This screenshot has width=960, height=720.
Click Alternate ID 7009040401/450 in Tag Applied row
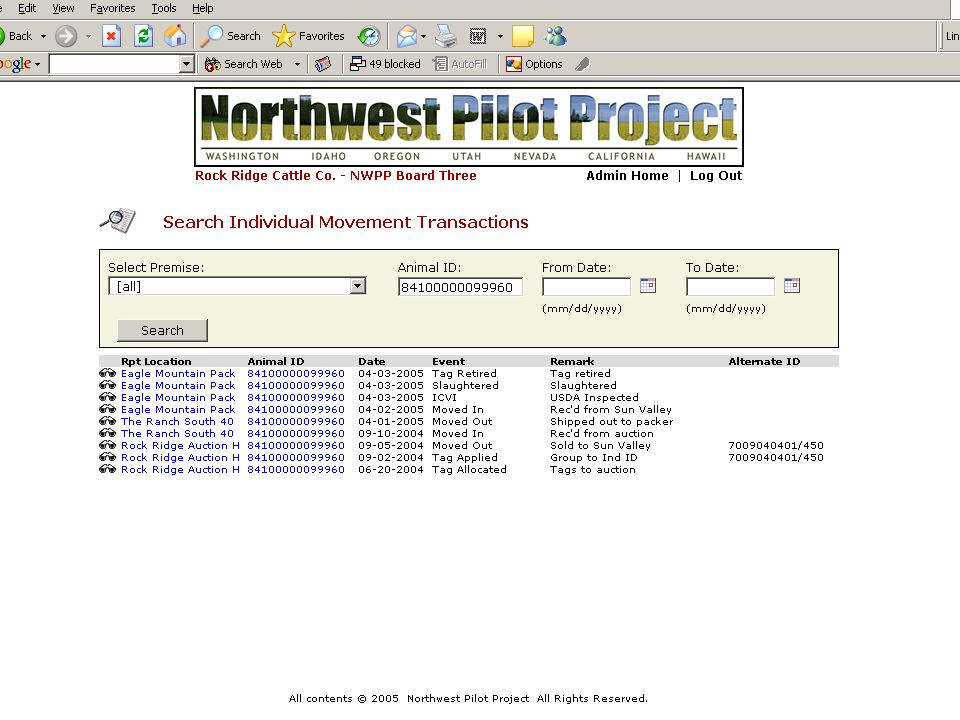pos(776,457)
